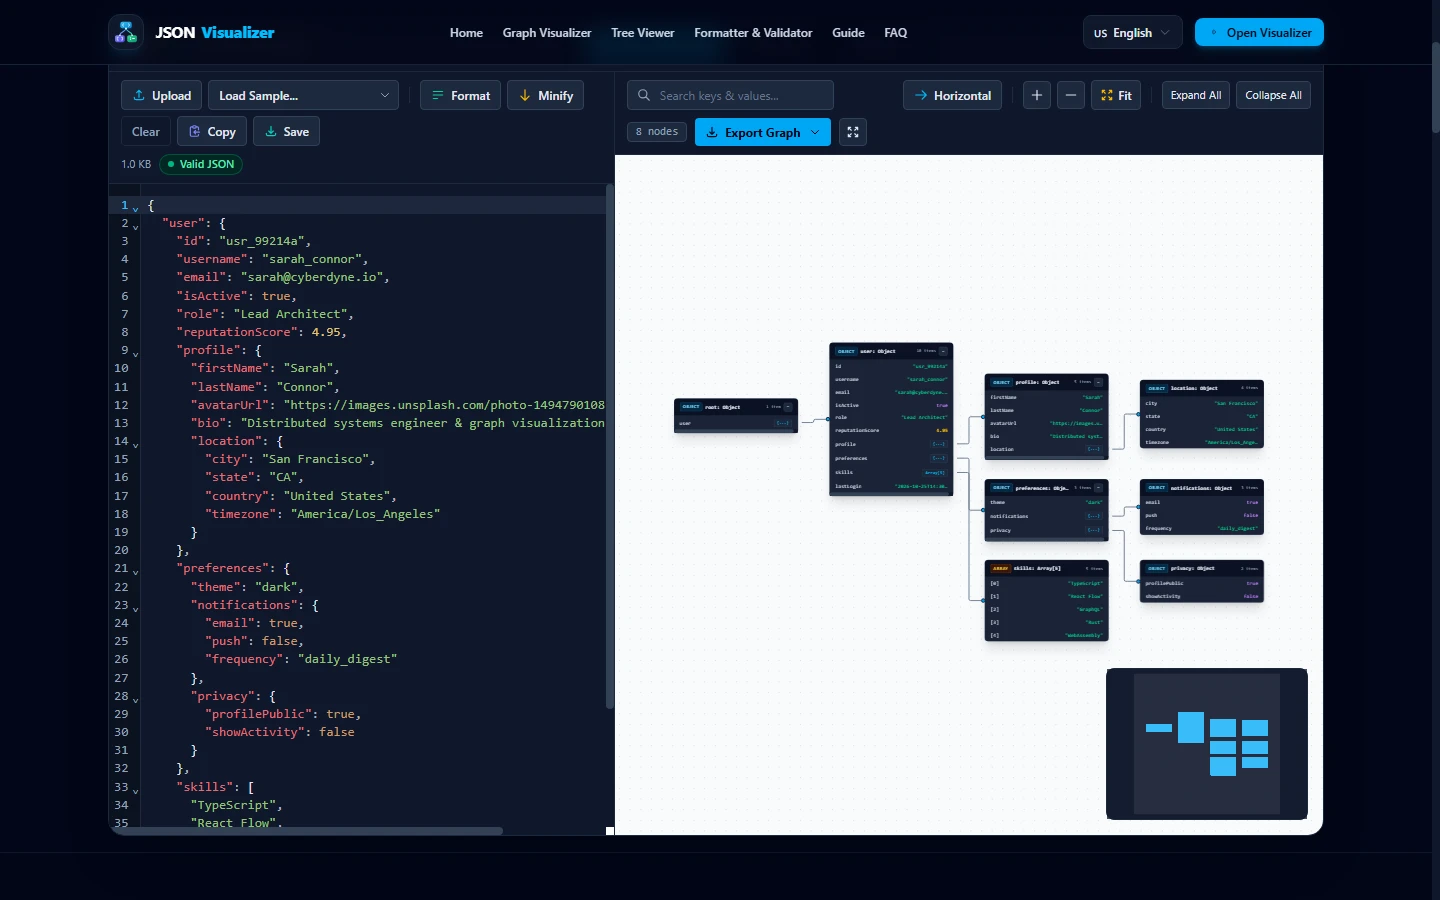Format the JSON with the Format button
Viewport: 1440px width, 900px height.
click(461, 96)
